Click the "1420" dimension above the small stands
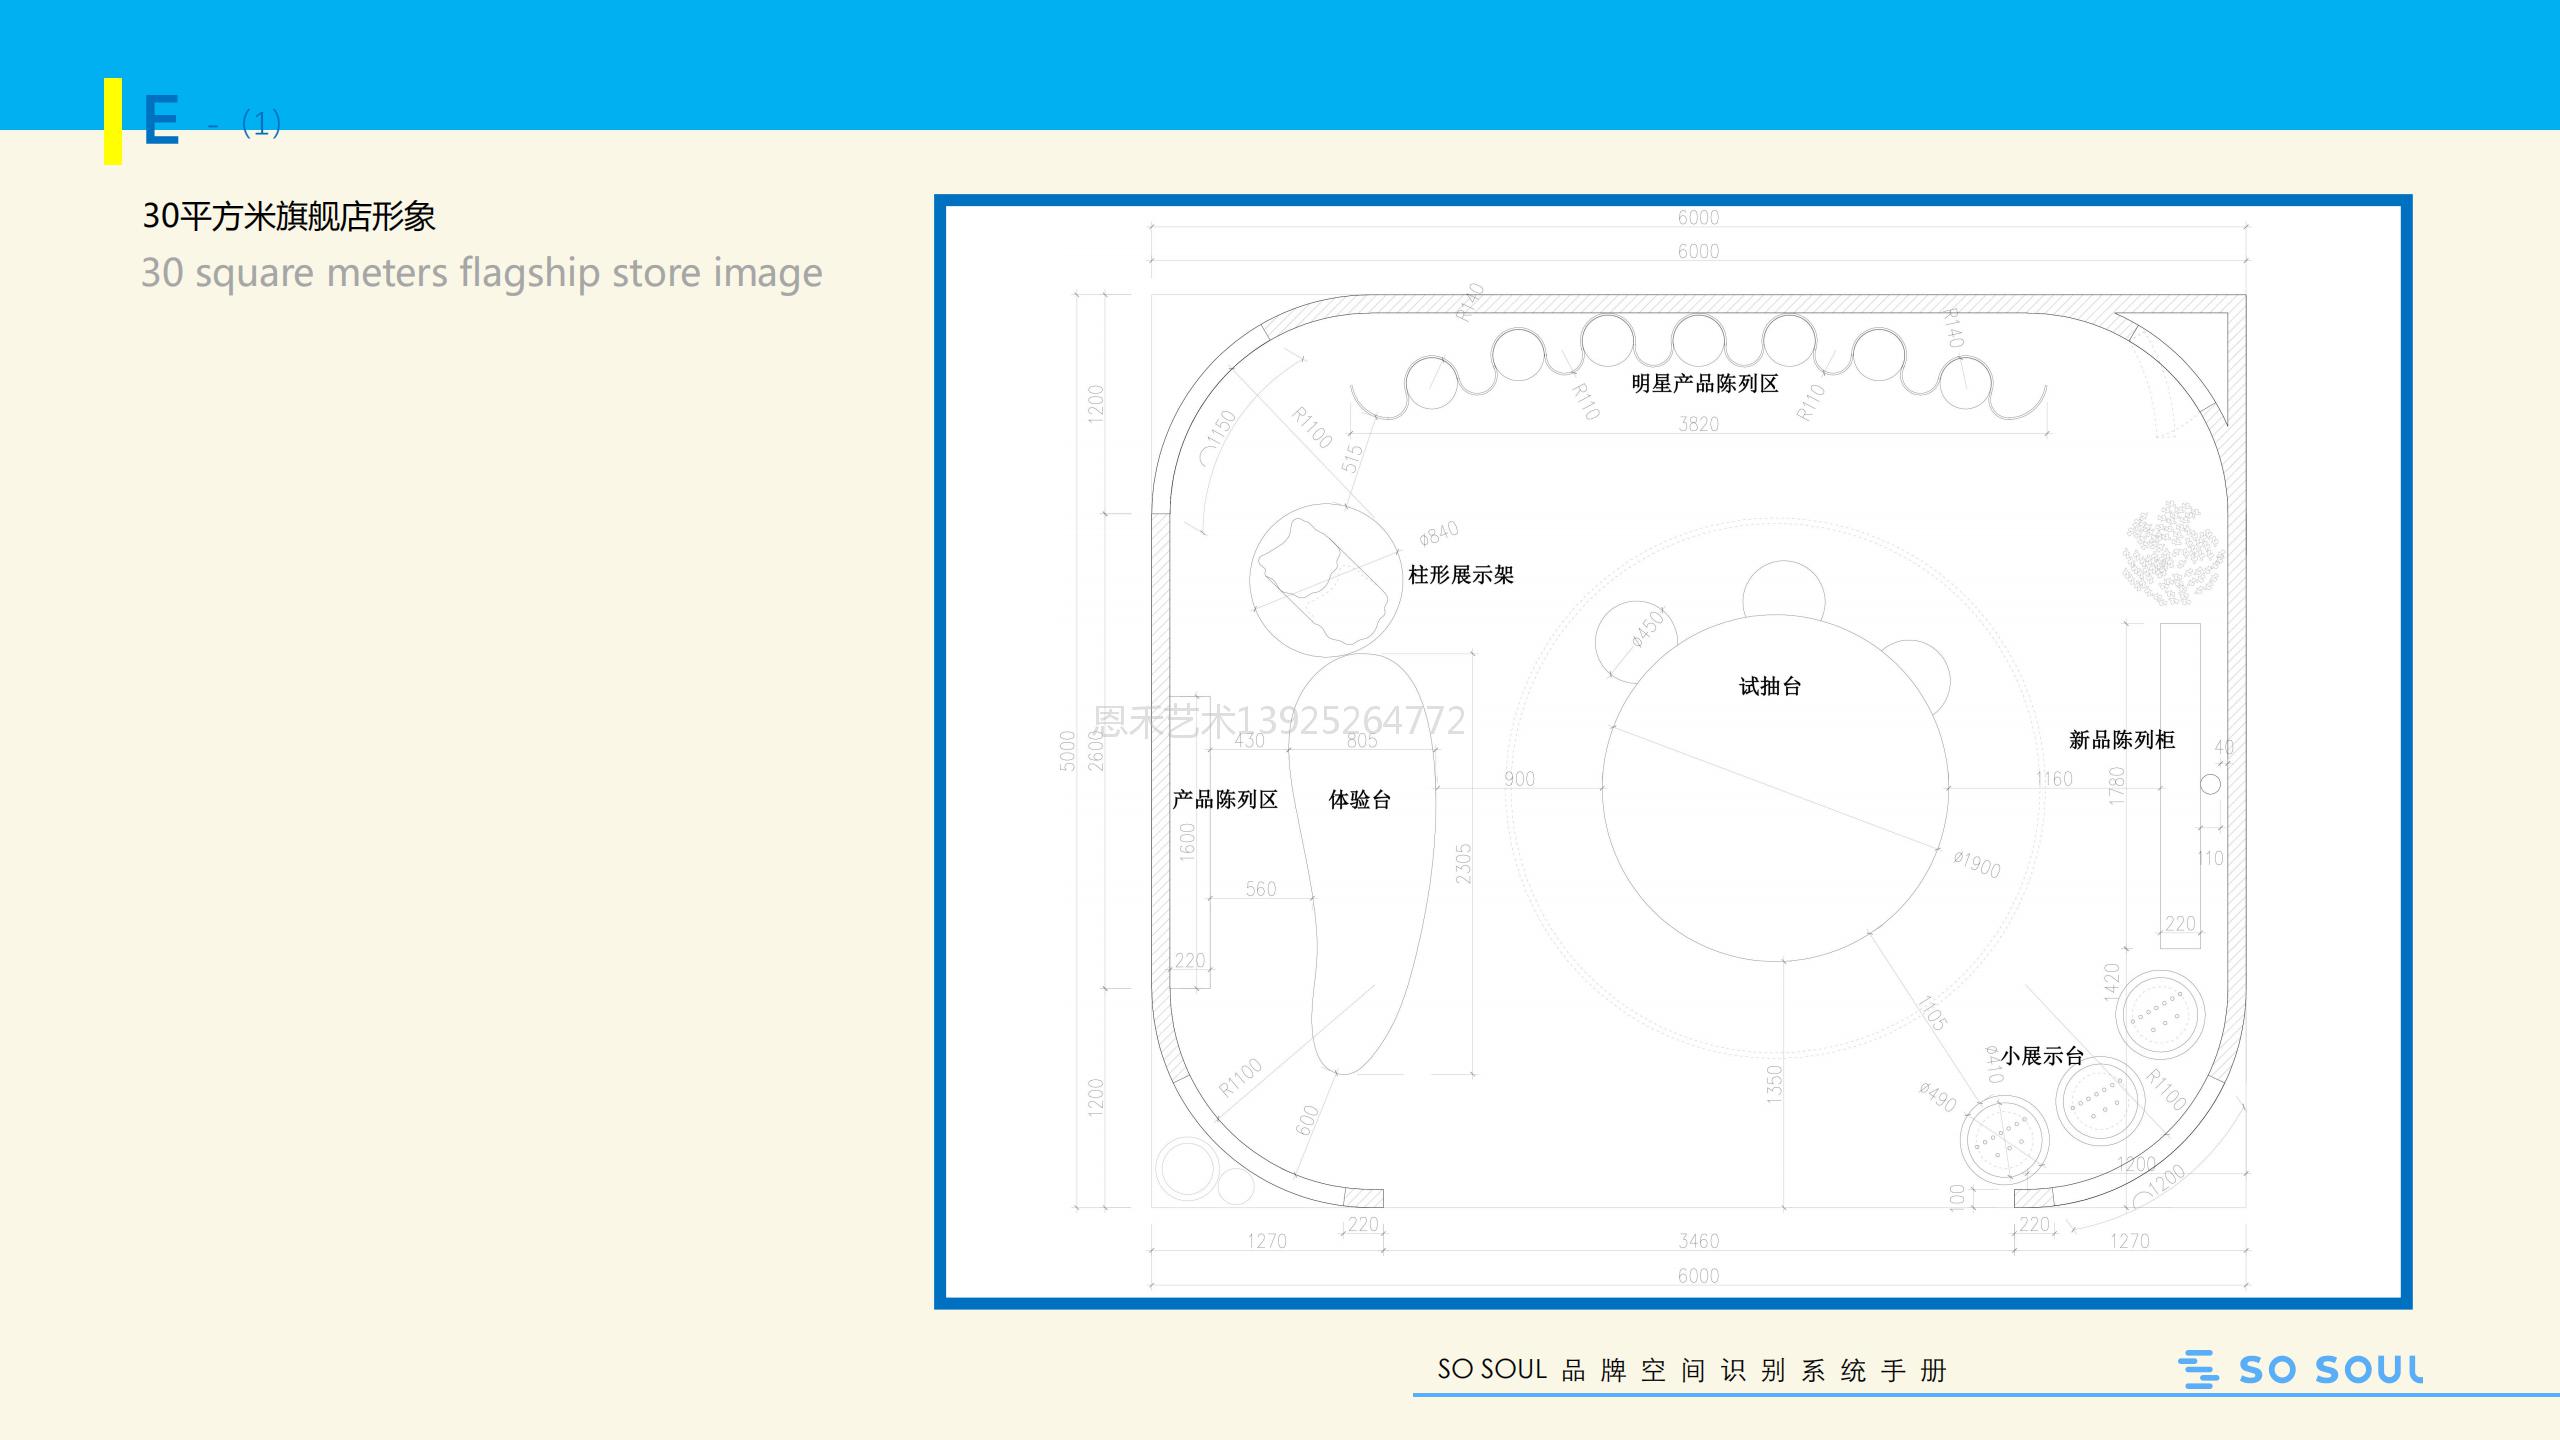The width and height of the screenshot is (2560, 1440). click(x=2111, y=981)
